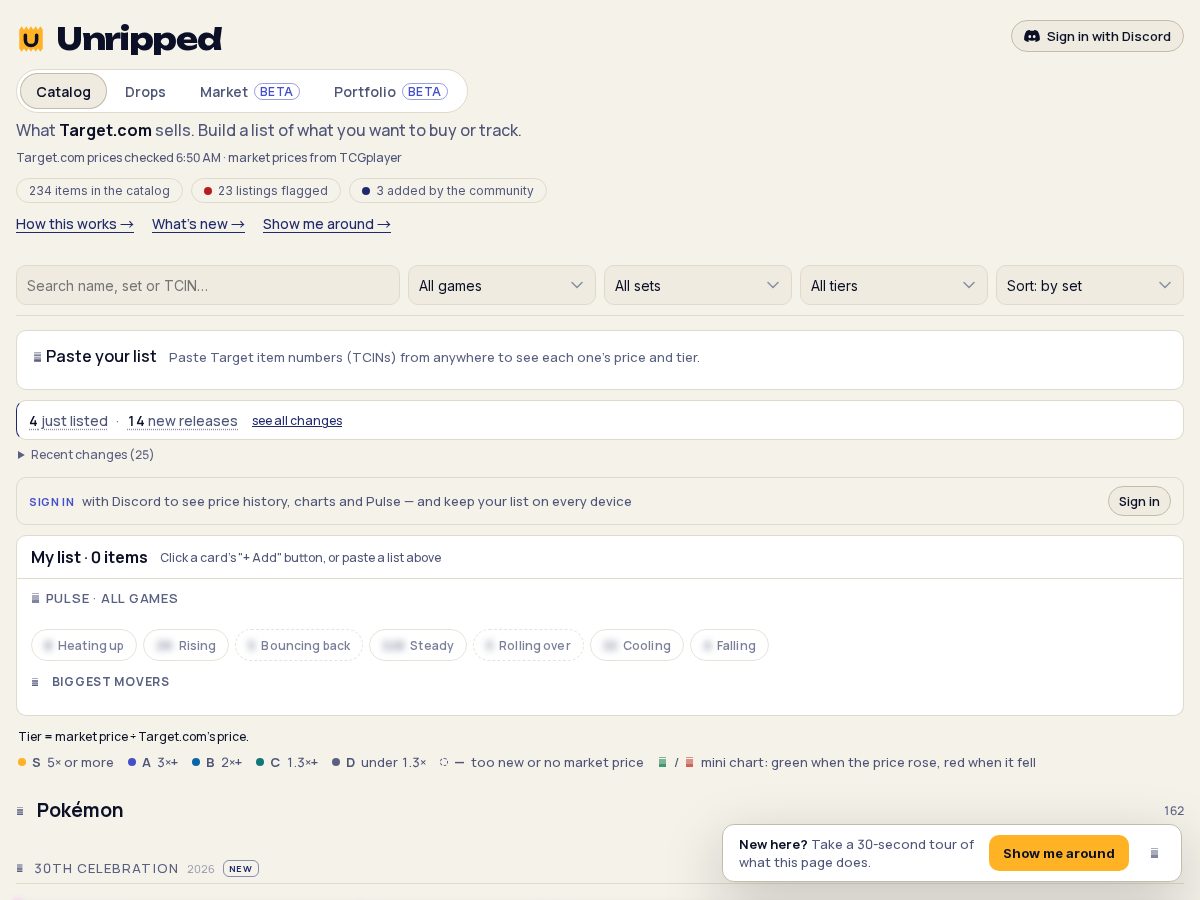Viewport: 1200px width, 900px height.
Task: Open the Sort: by set dropdown
Action: pos(1090,285)
